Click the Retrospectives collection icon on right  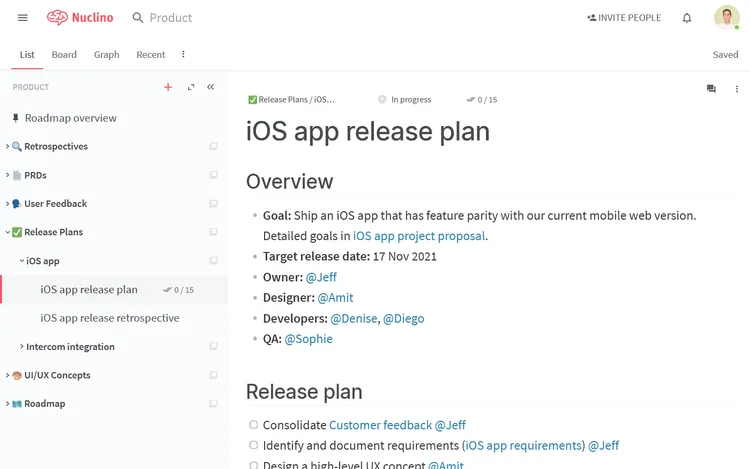213,146
